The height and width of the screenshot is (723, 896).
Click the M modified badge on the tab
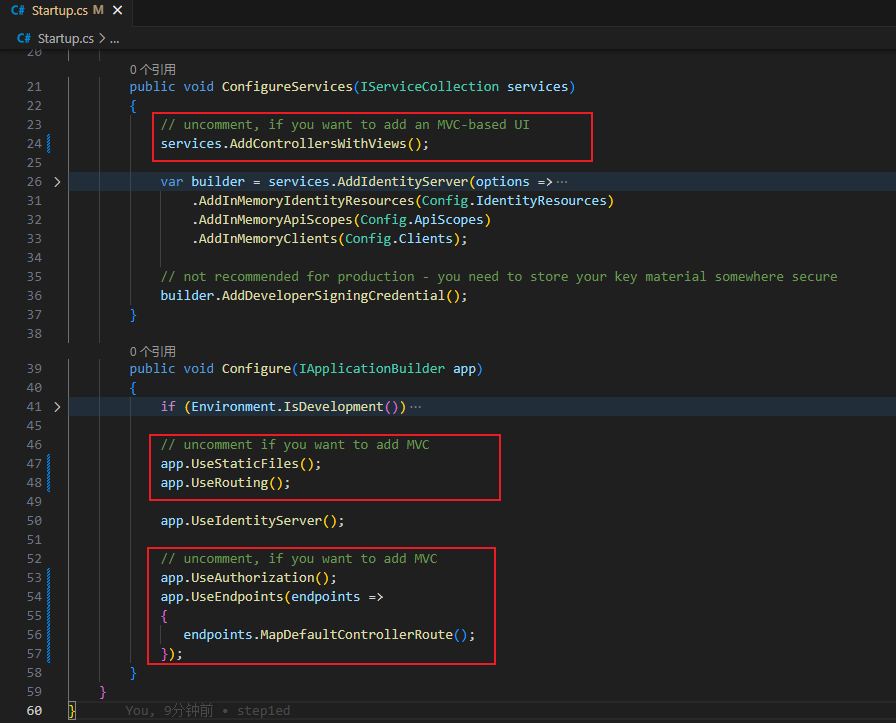tap(98, 10)
